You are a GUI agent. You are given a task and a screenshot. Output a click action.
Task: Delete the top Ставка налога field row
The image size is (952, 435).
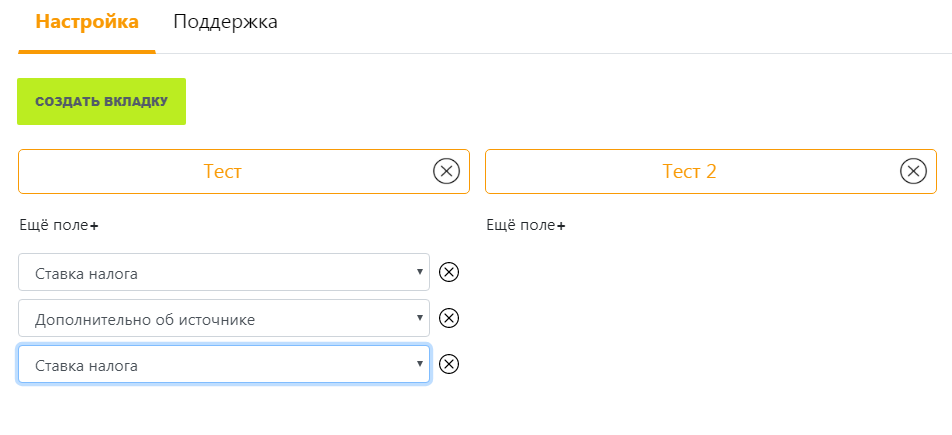coord(449,272)
